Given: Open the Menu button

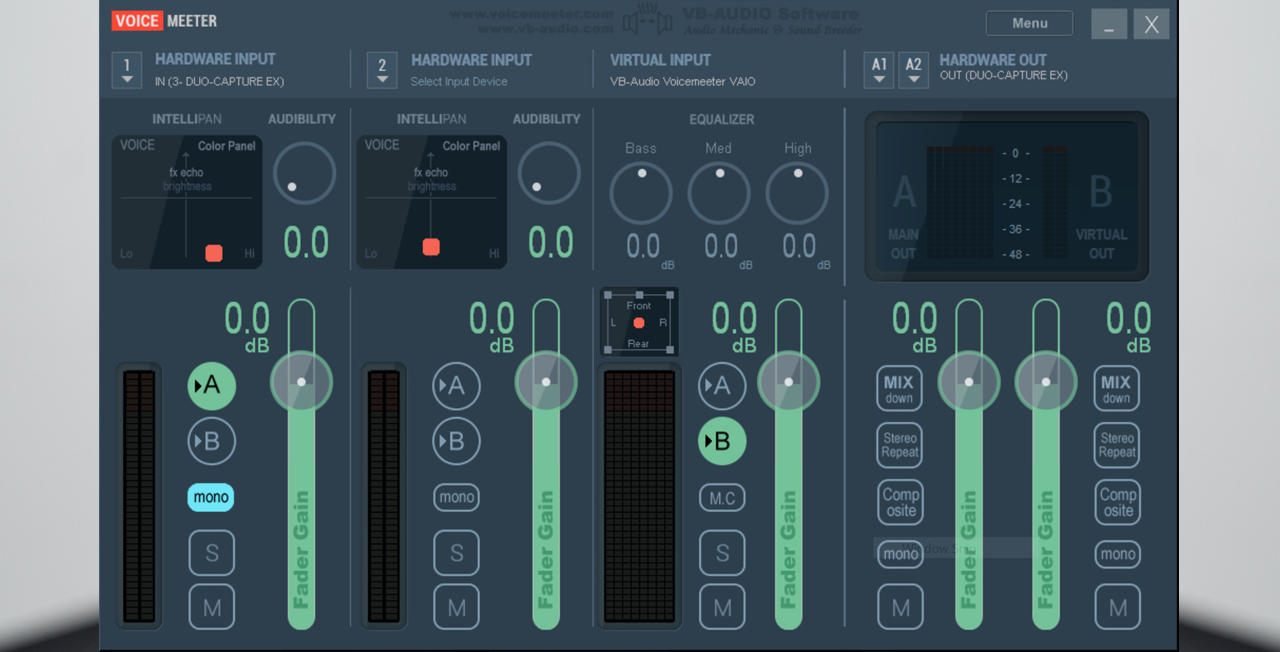Looking at the screenshot, I should (1029, 23).
